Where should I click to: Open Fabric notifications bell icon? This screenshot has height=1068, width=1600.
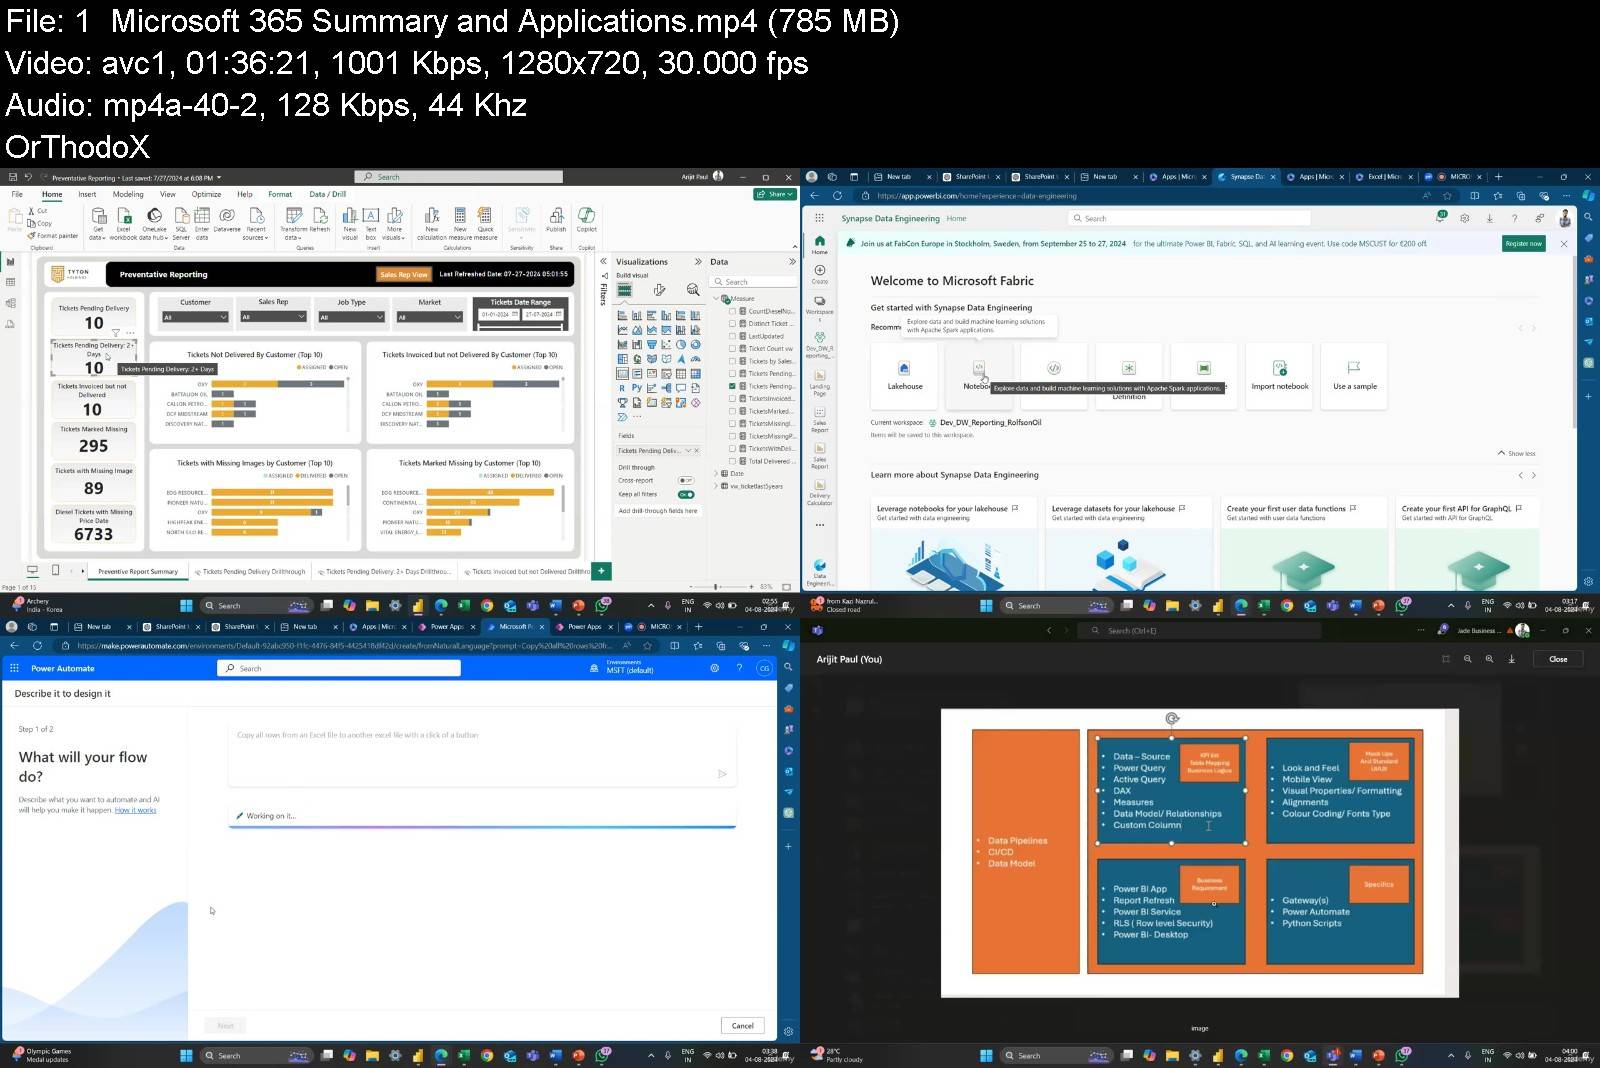(1441, 218)
